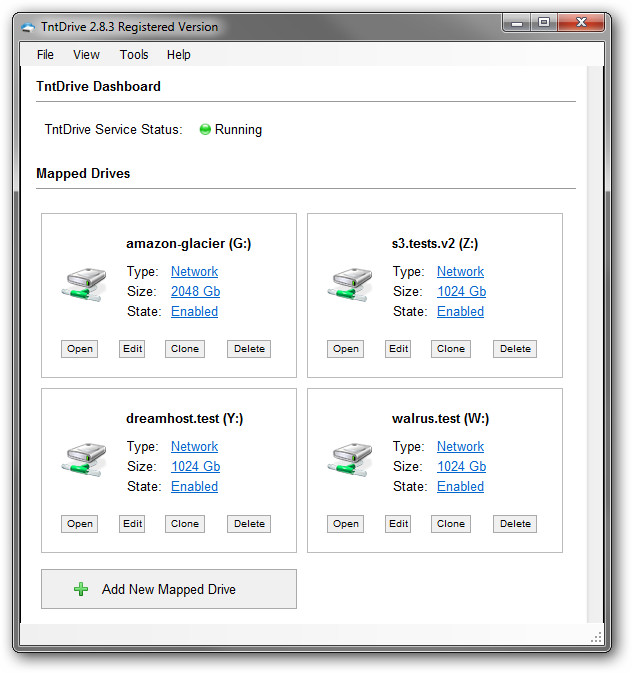This screenshot has width=632, height=673.
Task: Open the dreamhost.test (Y:) drive
Action: pos(79,524)
